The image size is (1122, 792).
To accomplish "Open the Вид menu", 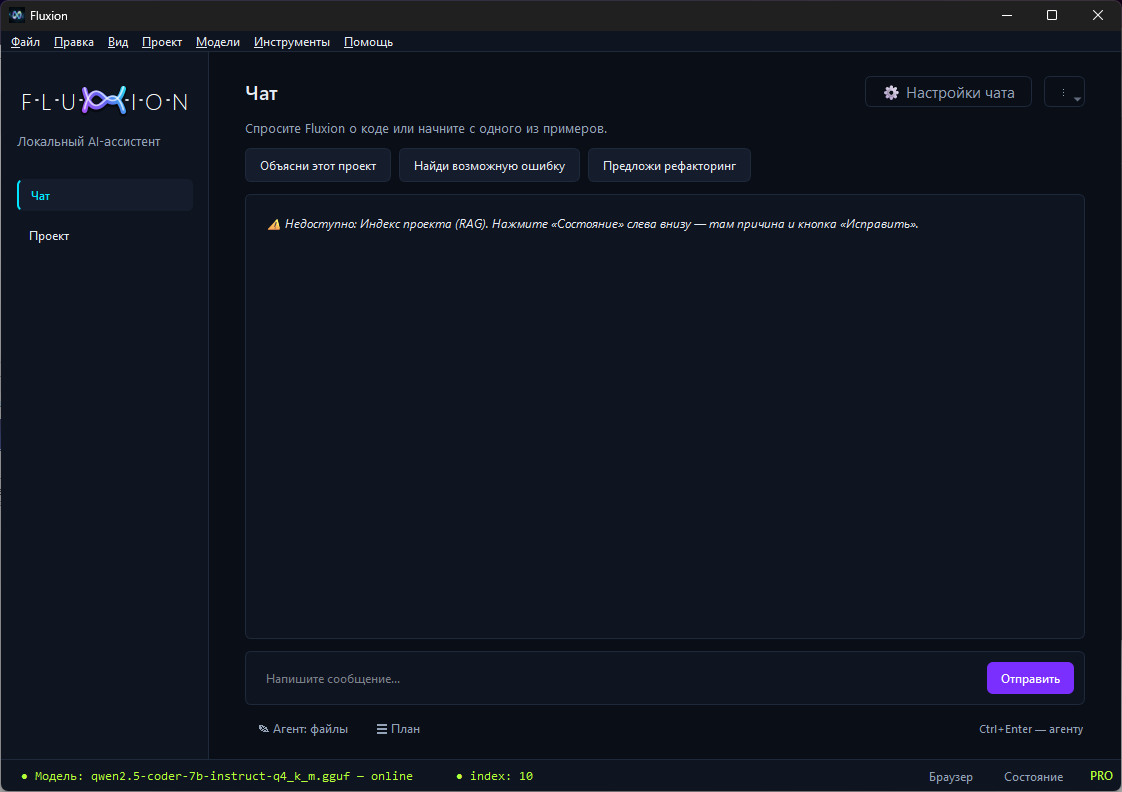I will pos(118,41).
